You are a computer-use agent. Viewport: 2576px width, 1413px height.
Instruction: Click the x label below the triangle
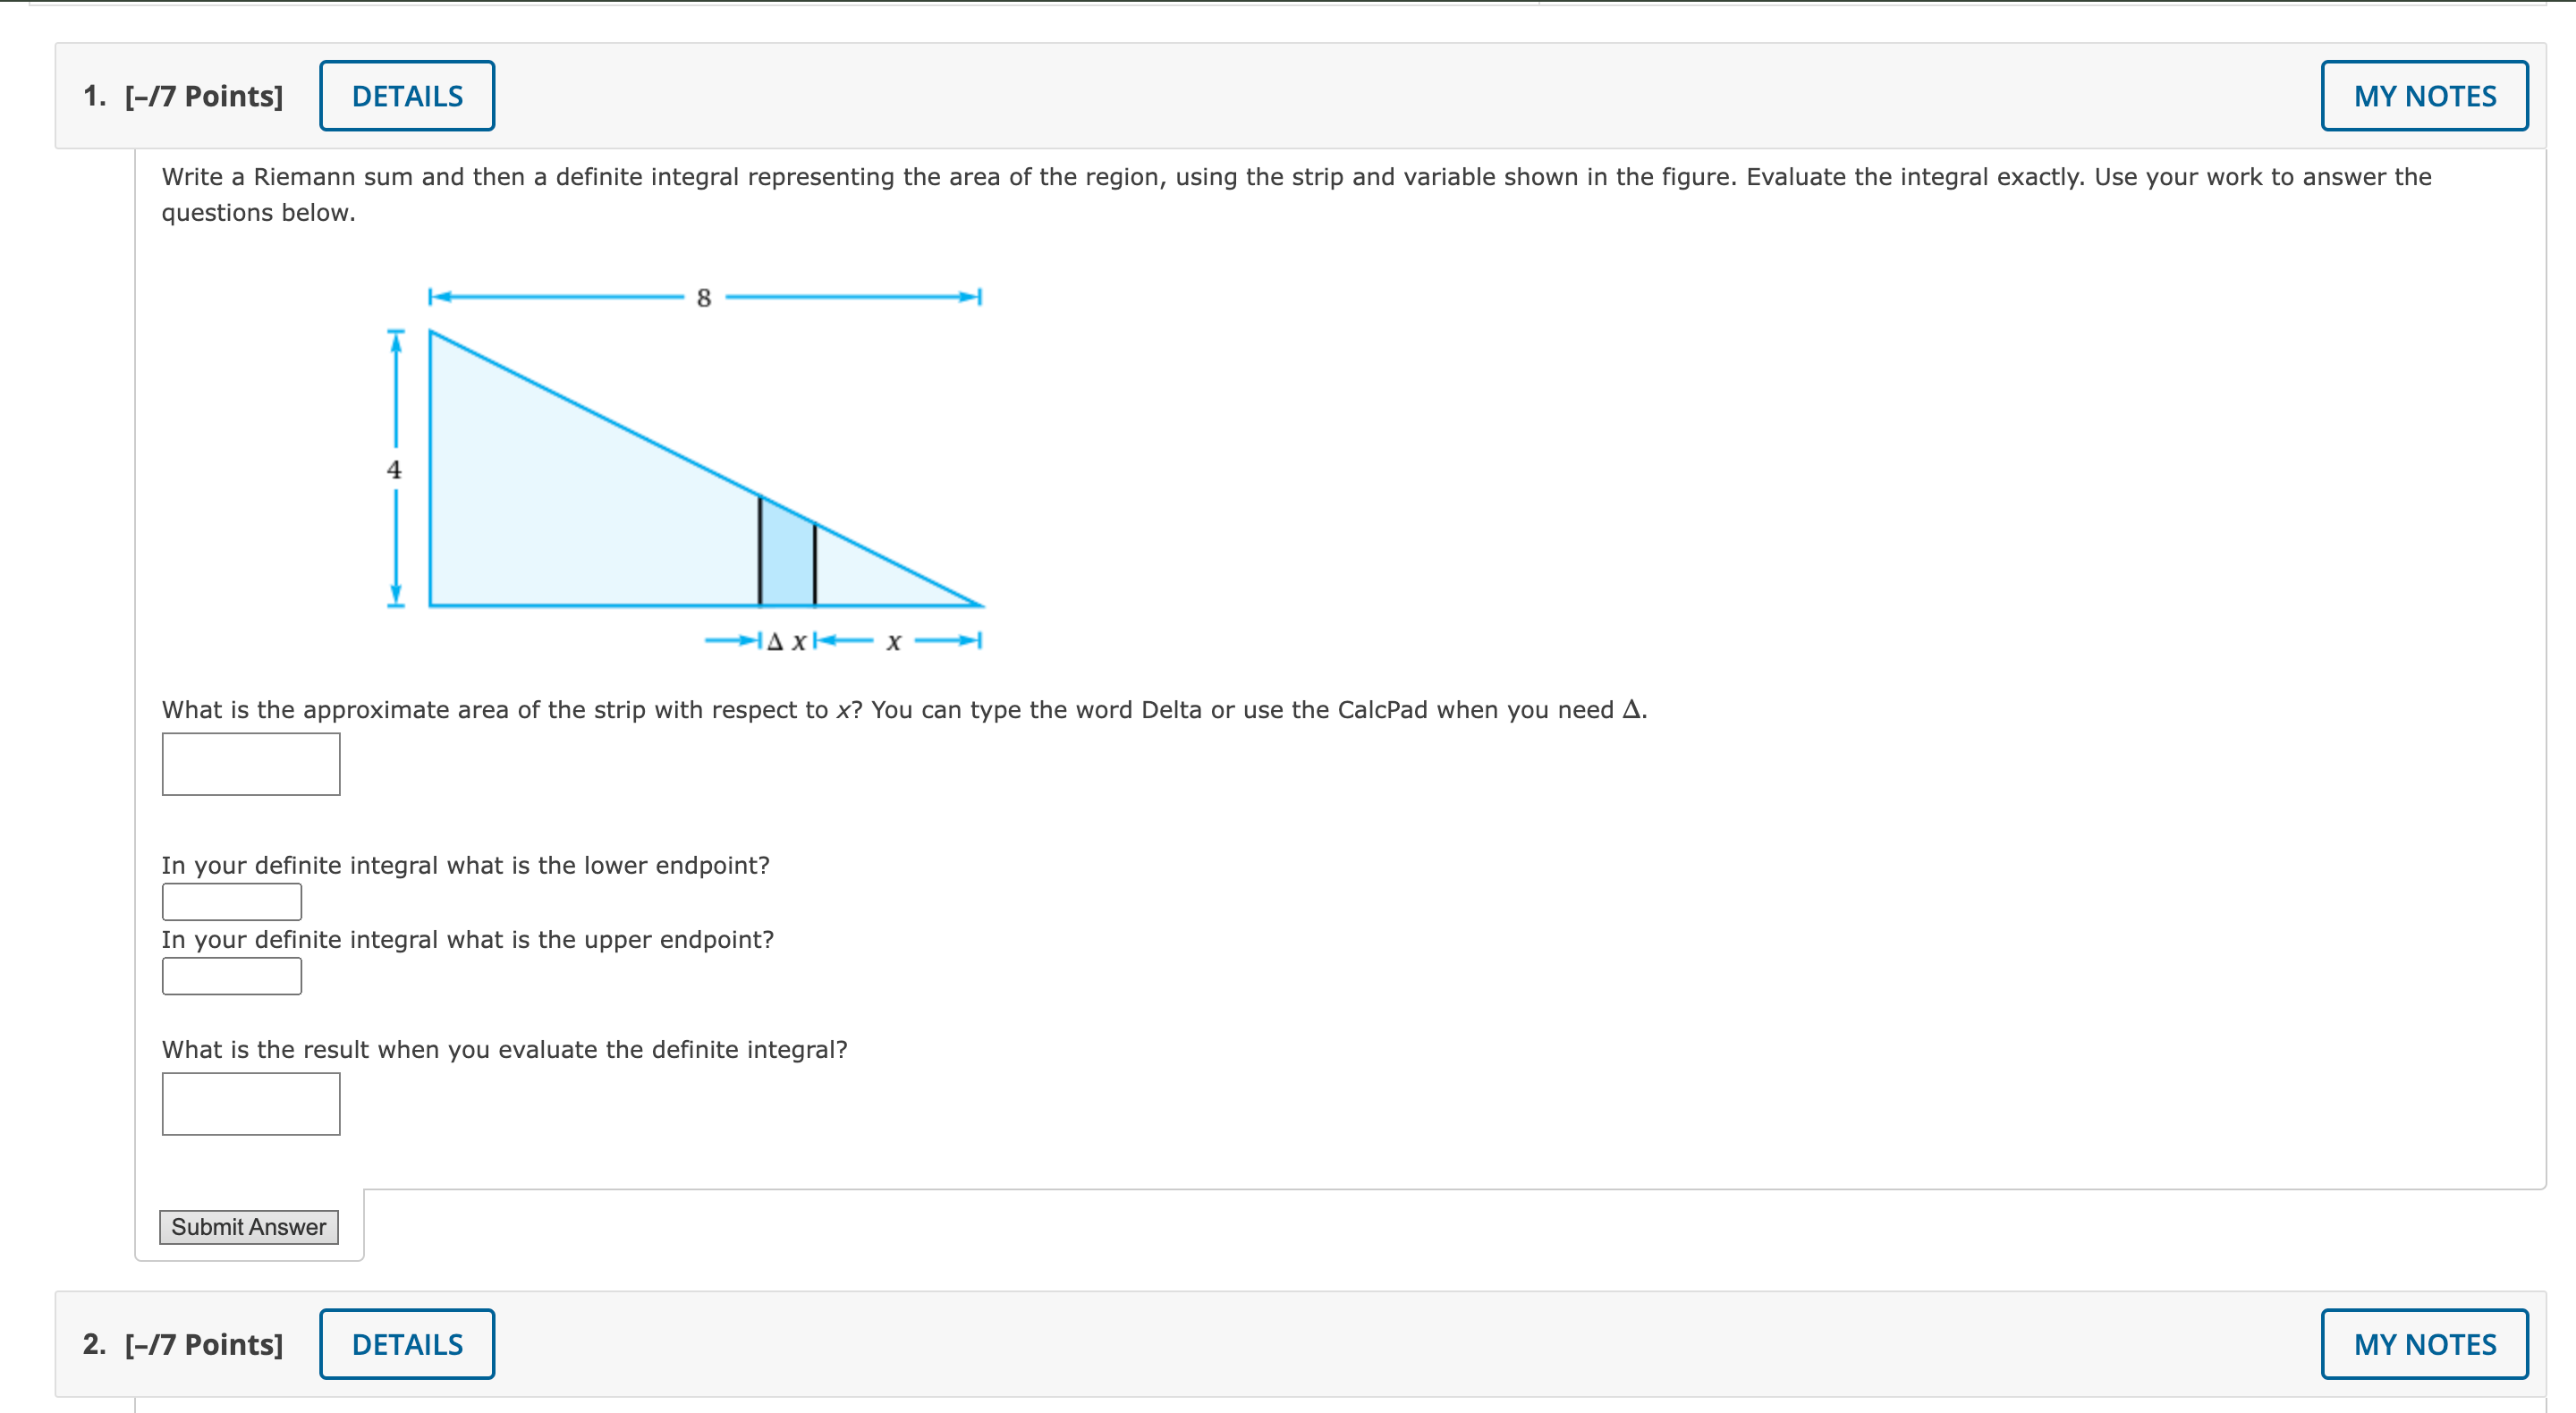894,641
